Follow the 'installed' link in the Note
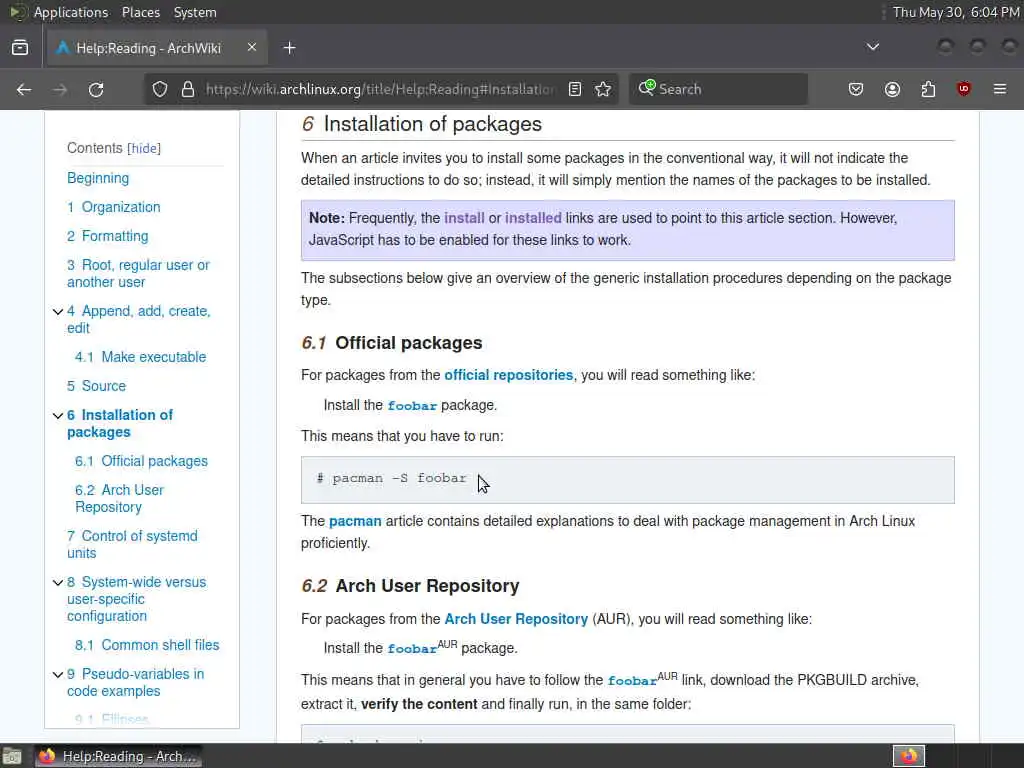Screen dimensions: 1024x768 point(533,218)
